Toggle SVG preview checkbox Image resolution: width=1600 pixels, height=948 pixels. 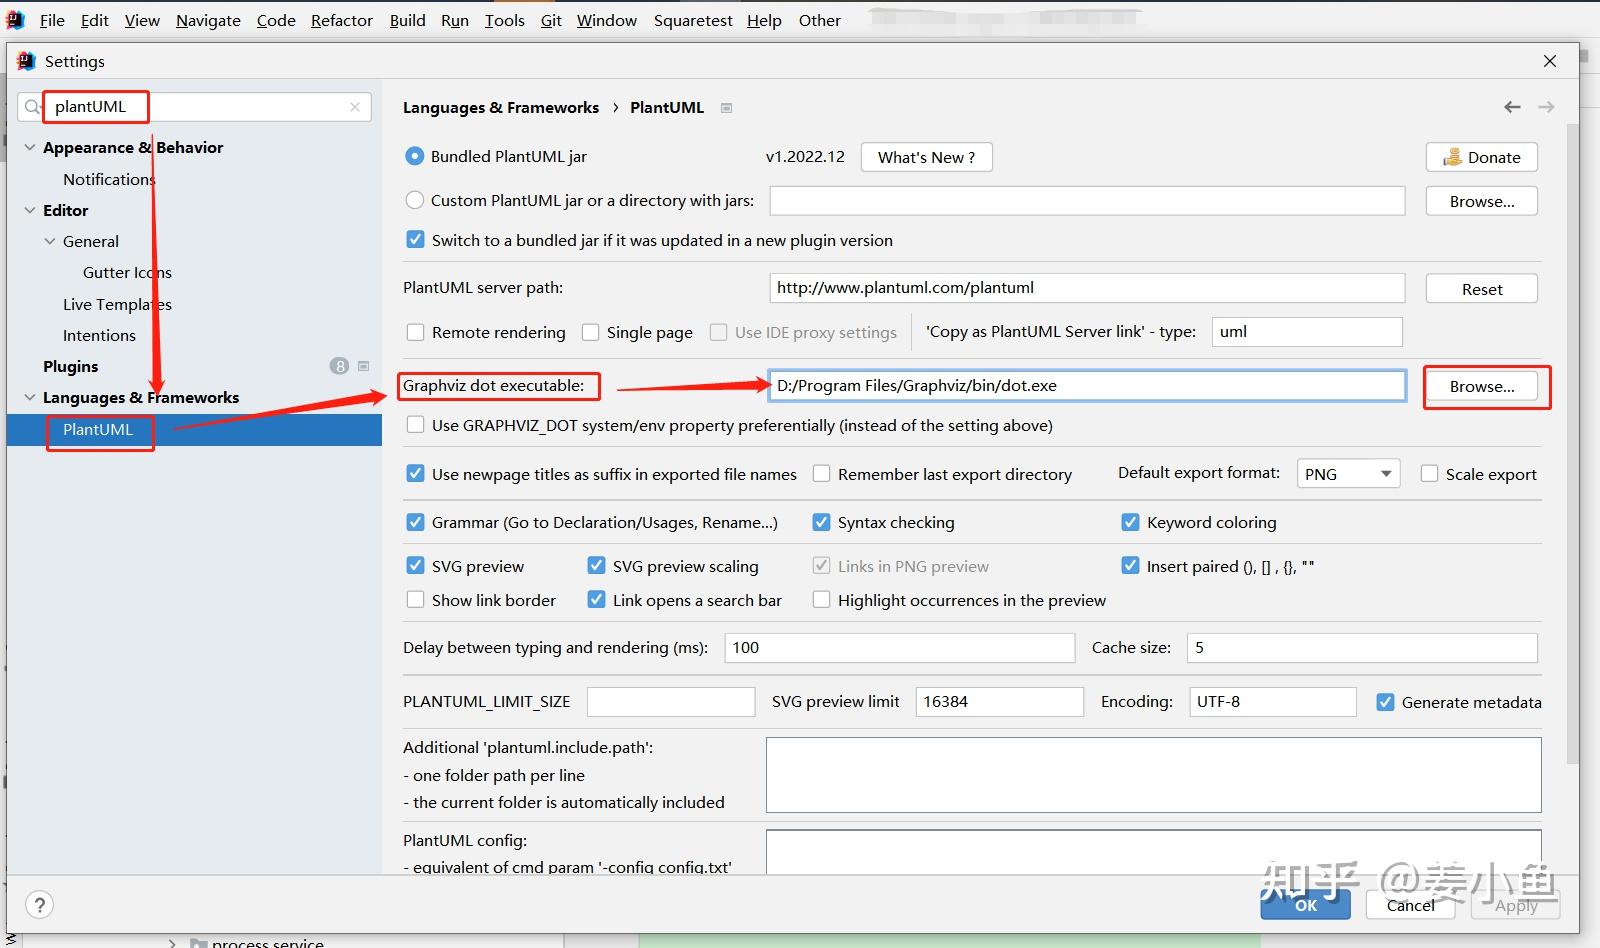(x=415, y=566)
